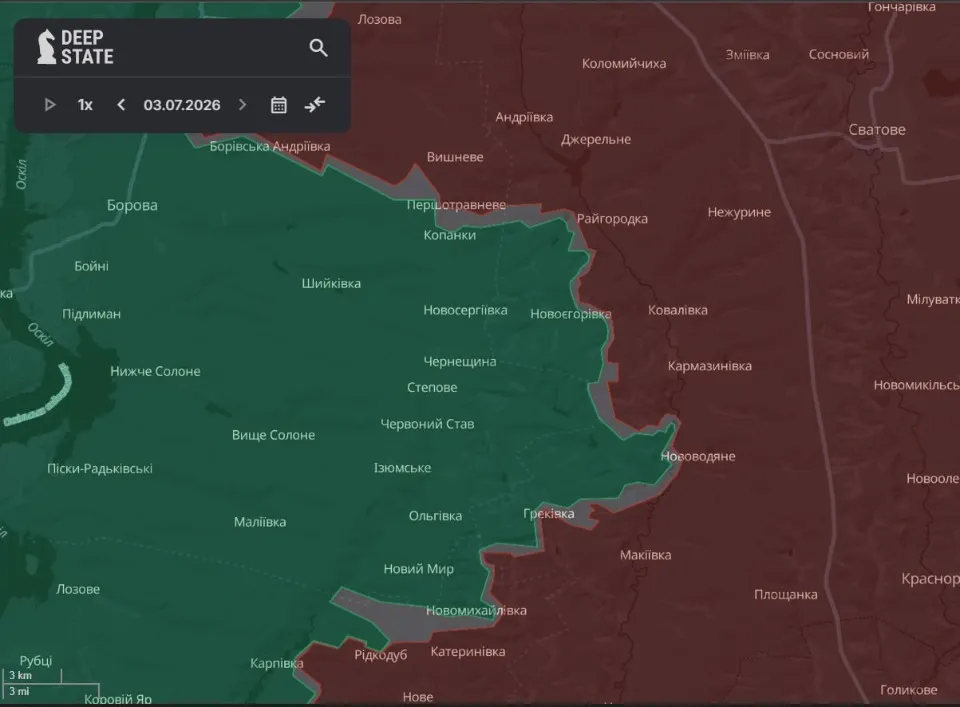Click the Шийківка village label
Viewport: 960px width, 707px height.
(x=331, y=283)
